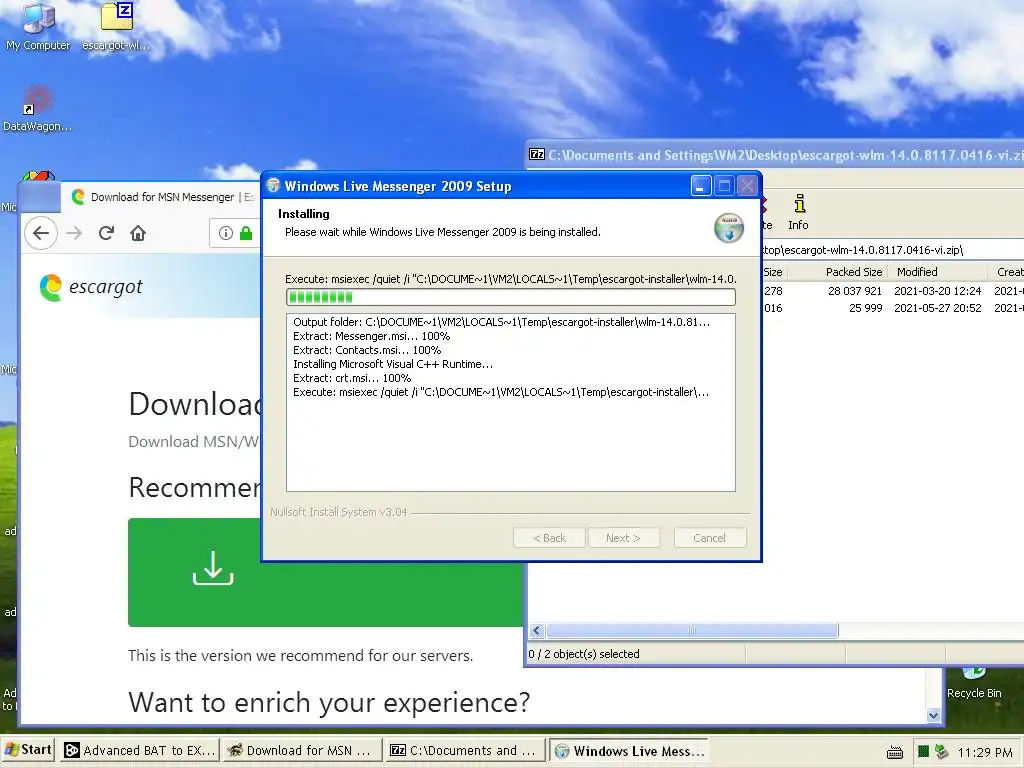Sort by Size column in 7-Zip
The image size is (1024, 768).
pos(773,272)
